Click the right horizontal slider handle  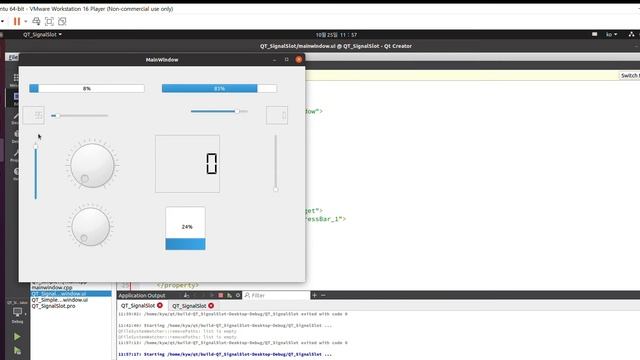(x=237, y=111)
